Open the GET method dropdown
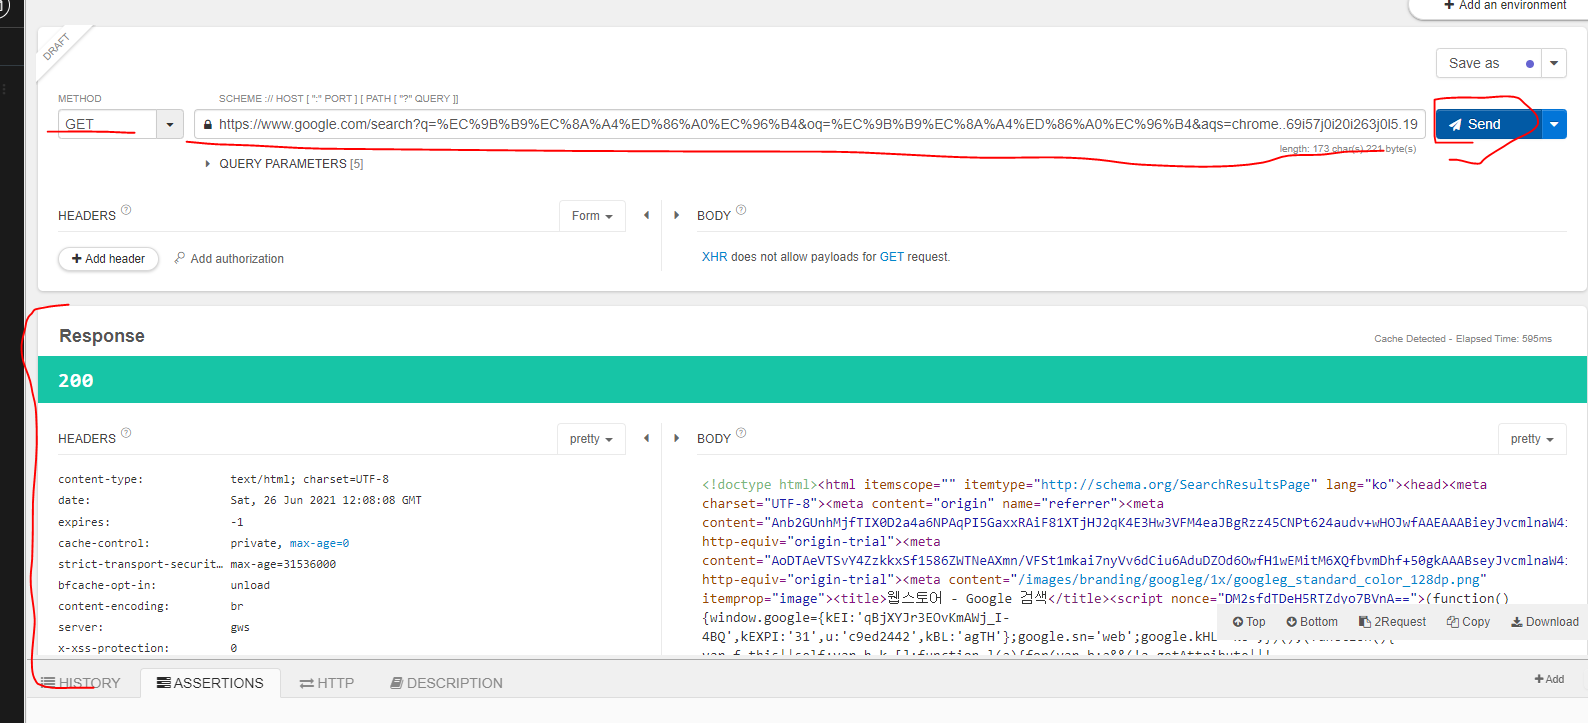1588x723 pixels. click(170, 124)
